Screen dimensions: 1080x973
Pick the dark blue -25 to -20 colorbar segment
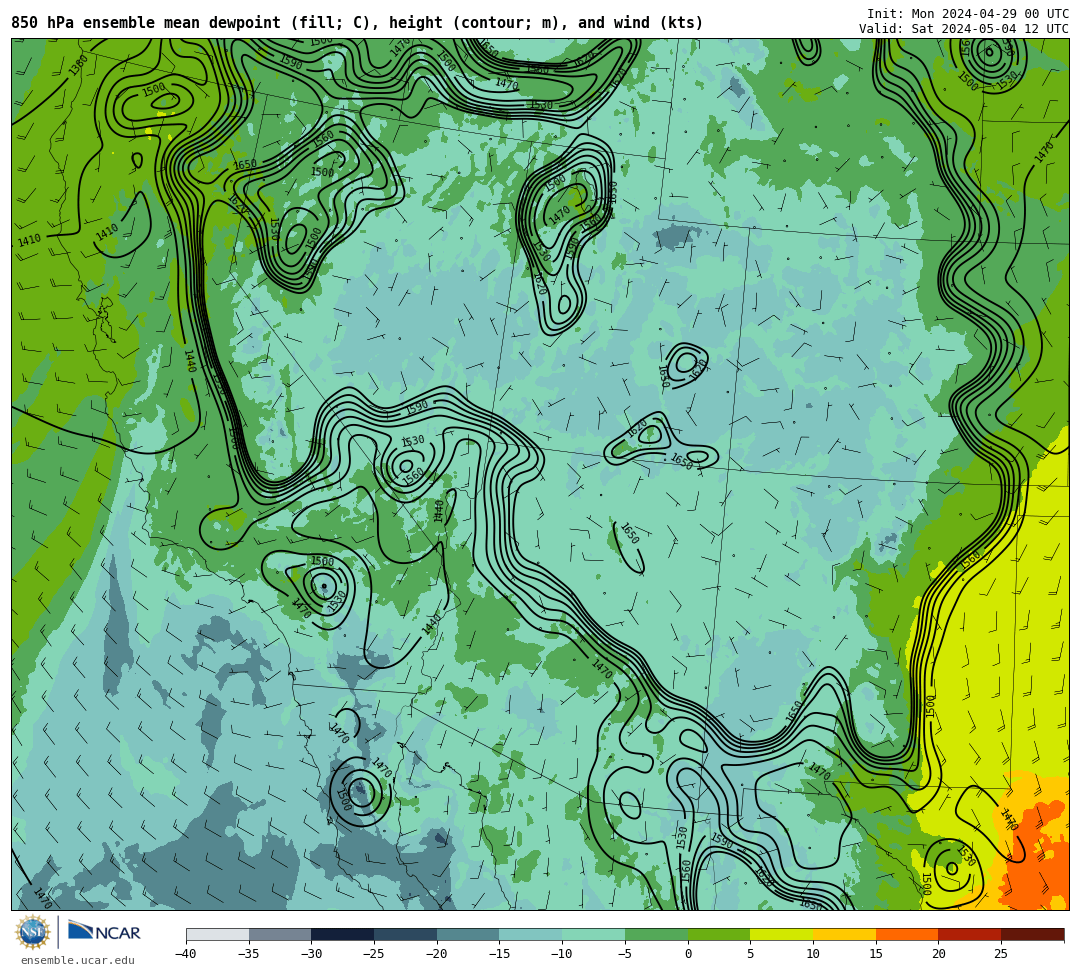point(406,934)
